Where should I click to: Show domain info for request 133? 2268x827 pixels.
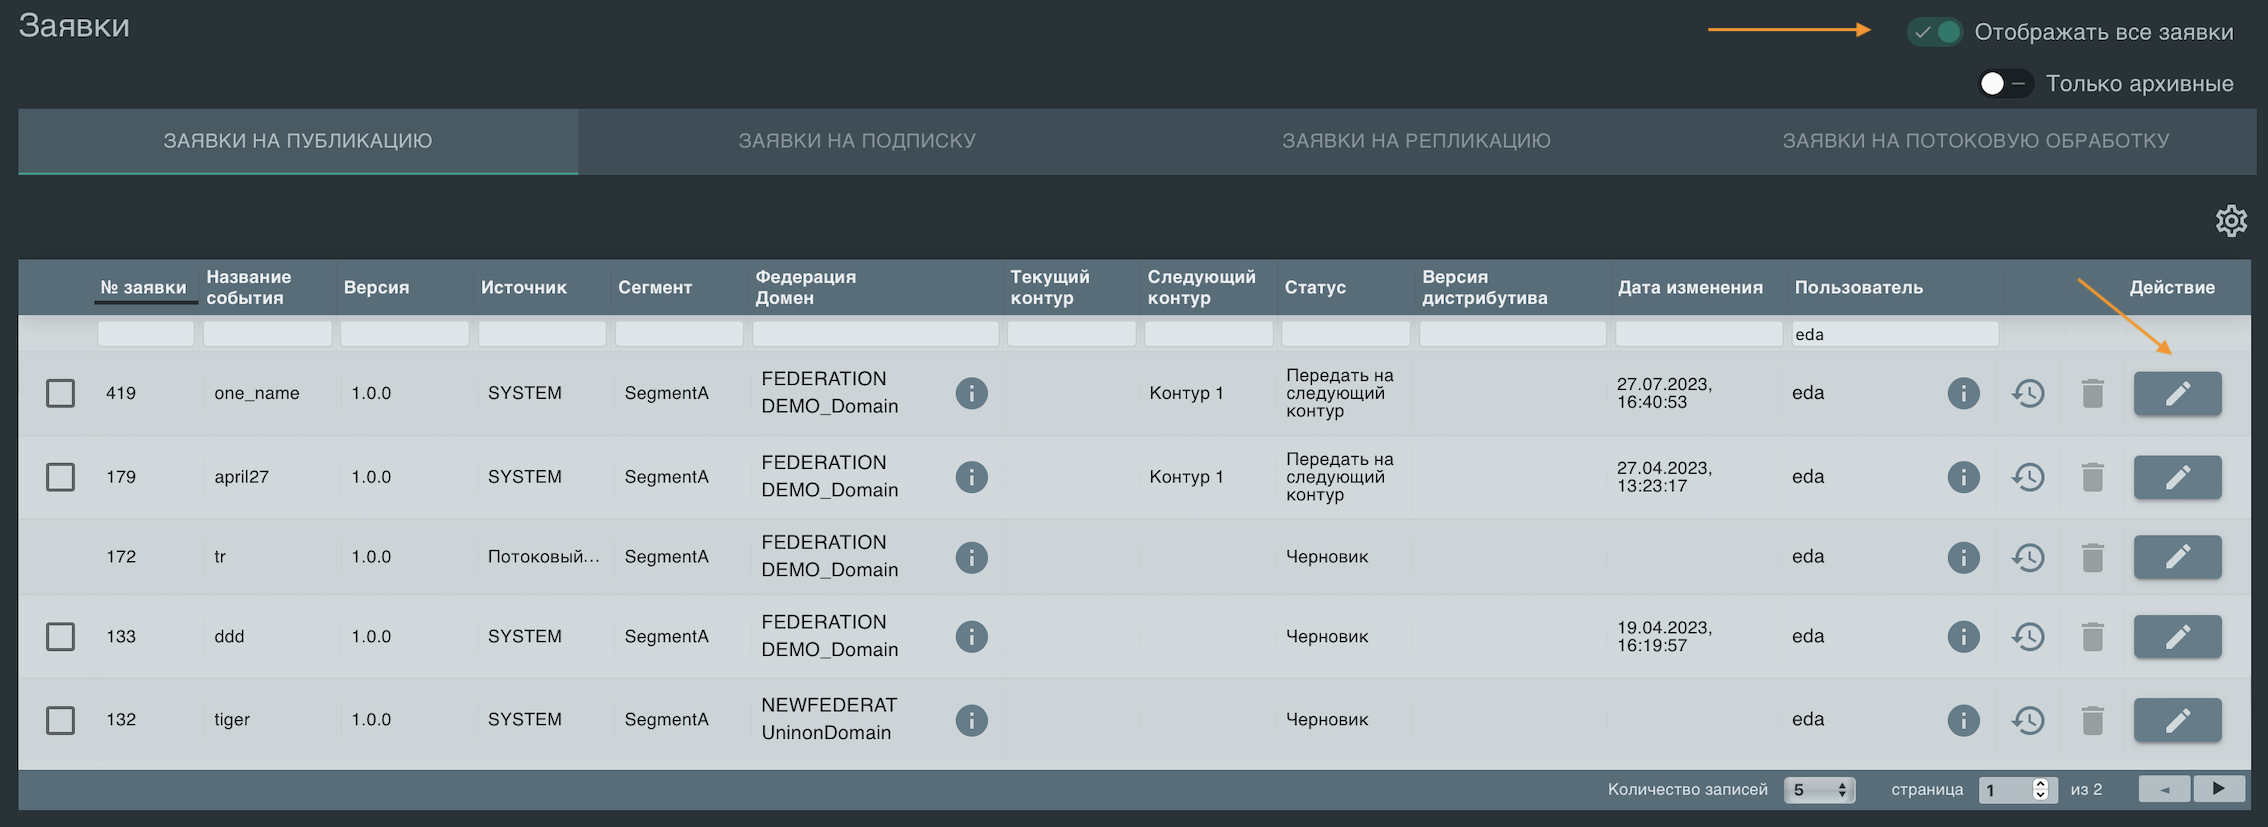click(x=971, y=637)
